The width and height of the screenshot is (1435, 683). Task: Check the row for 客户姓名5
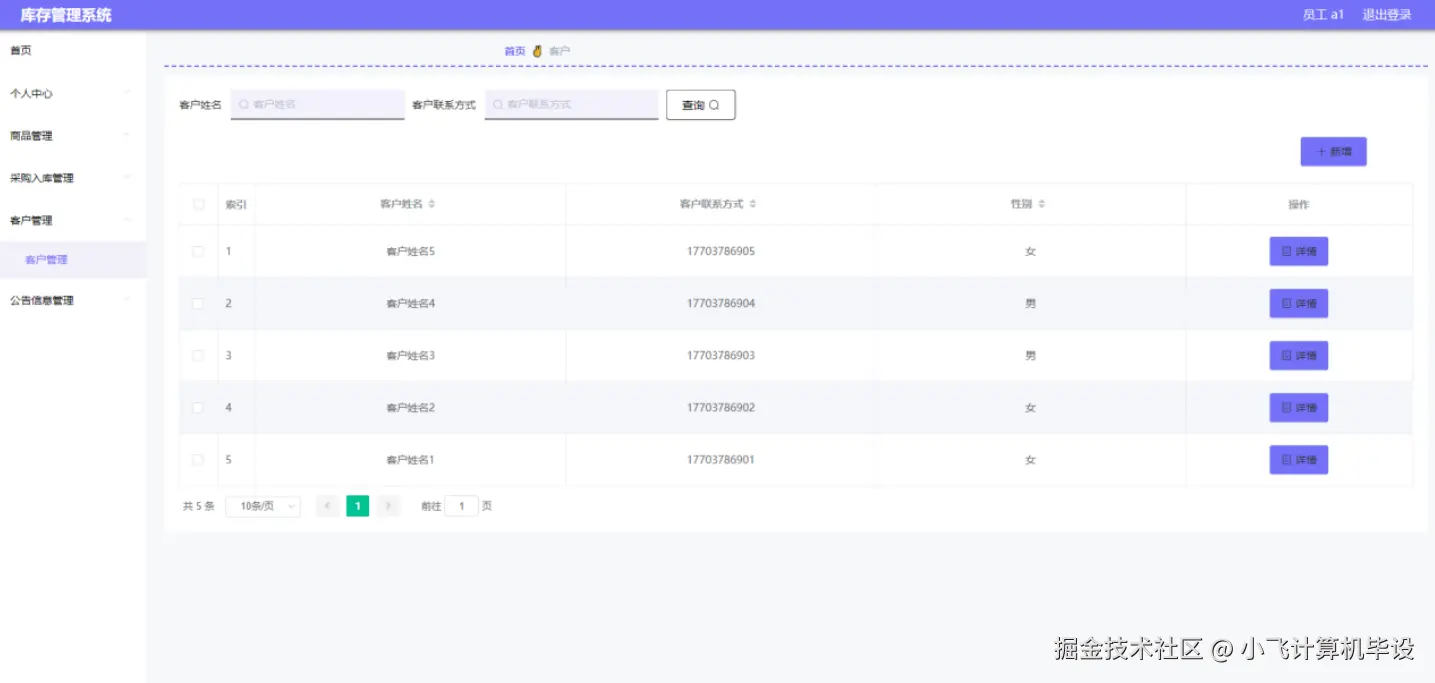tap(198, 252)
